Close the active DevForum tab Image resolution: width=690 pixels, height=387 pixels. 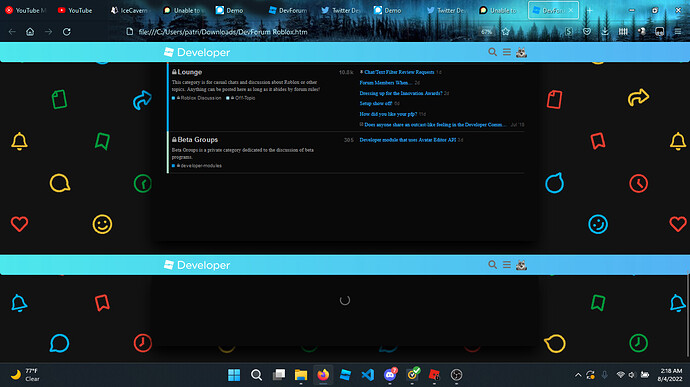(571, 10)
